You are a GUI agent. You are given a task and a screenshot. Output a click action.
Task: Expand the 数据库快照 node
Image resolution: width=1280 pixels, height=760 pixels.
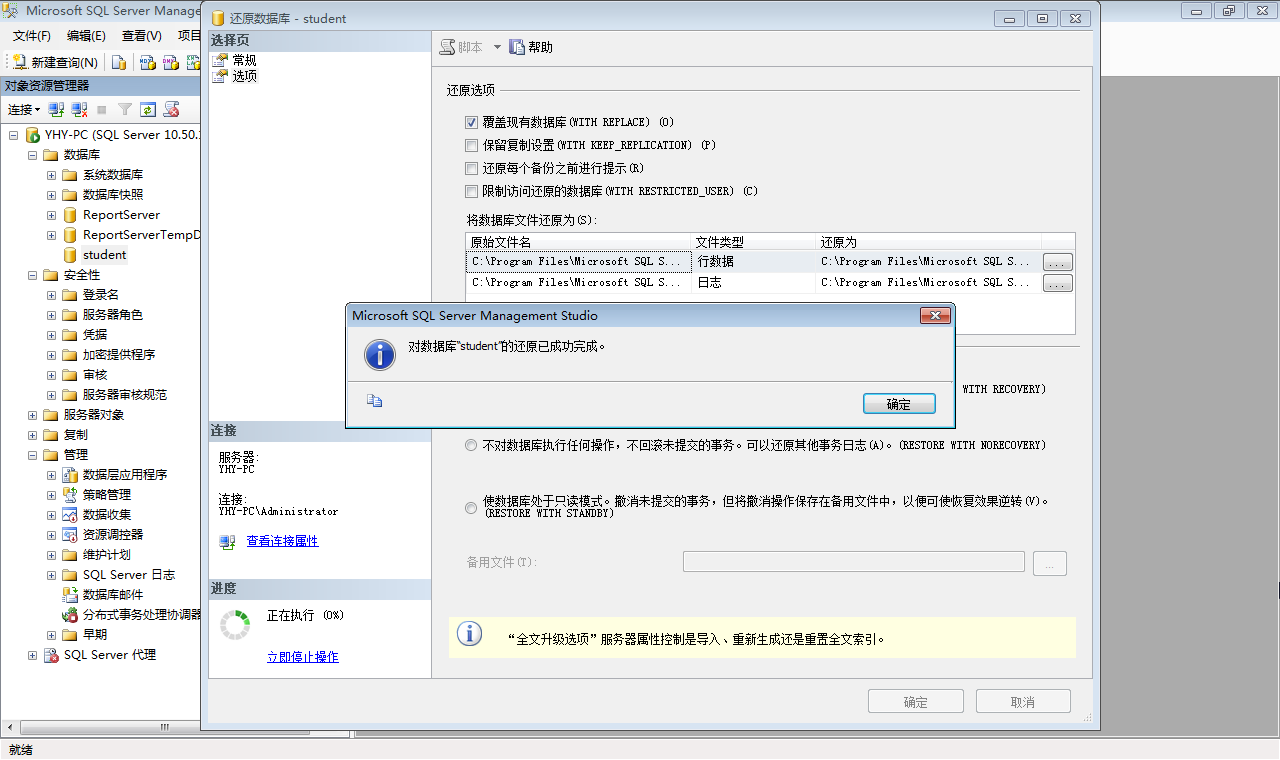51,195
